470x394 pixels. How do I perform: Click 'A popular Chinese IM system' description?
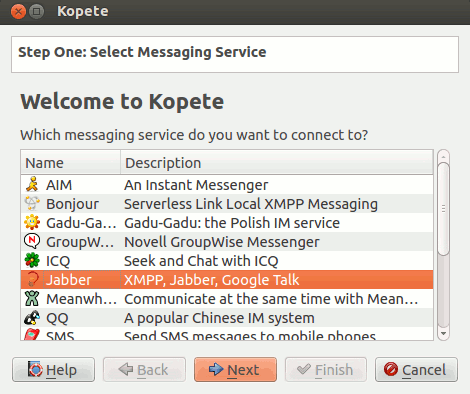(219, 318)
